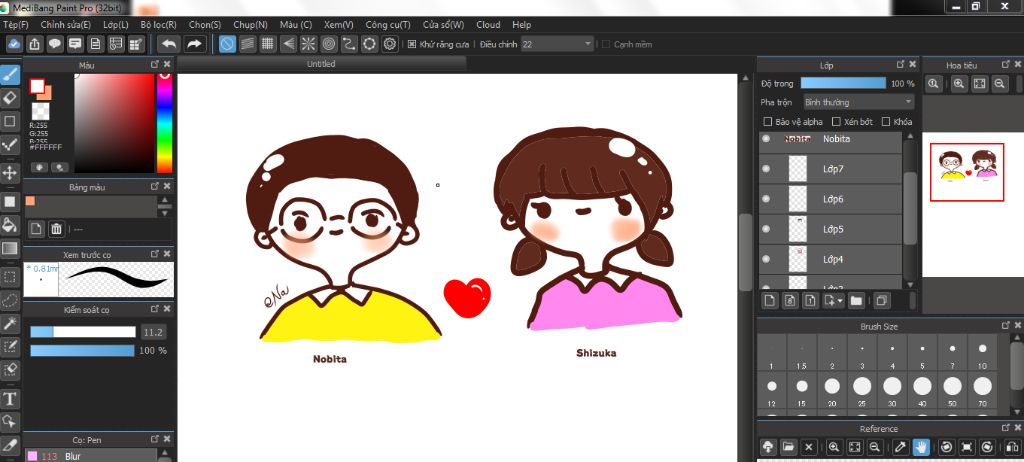Enable vanishing point snap guide
The height and width of the screenshot is (462, 1024).
288,44
